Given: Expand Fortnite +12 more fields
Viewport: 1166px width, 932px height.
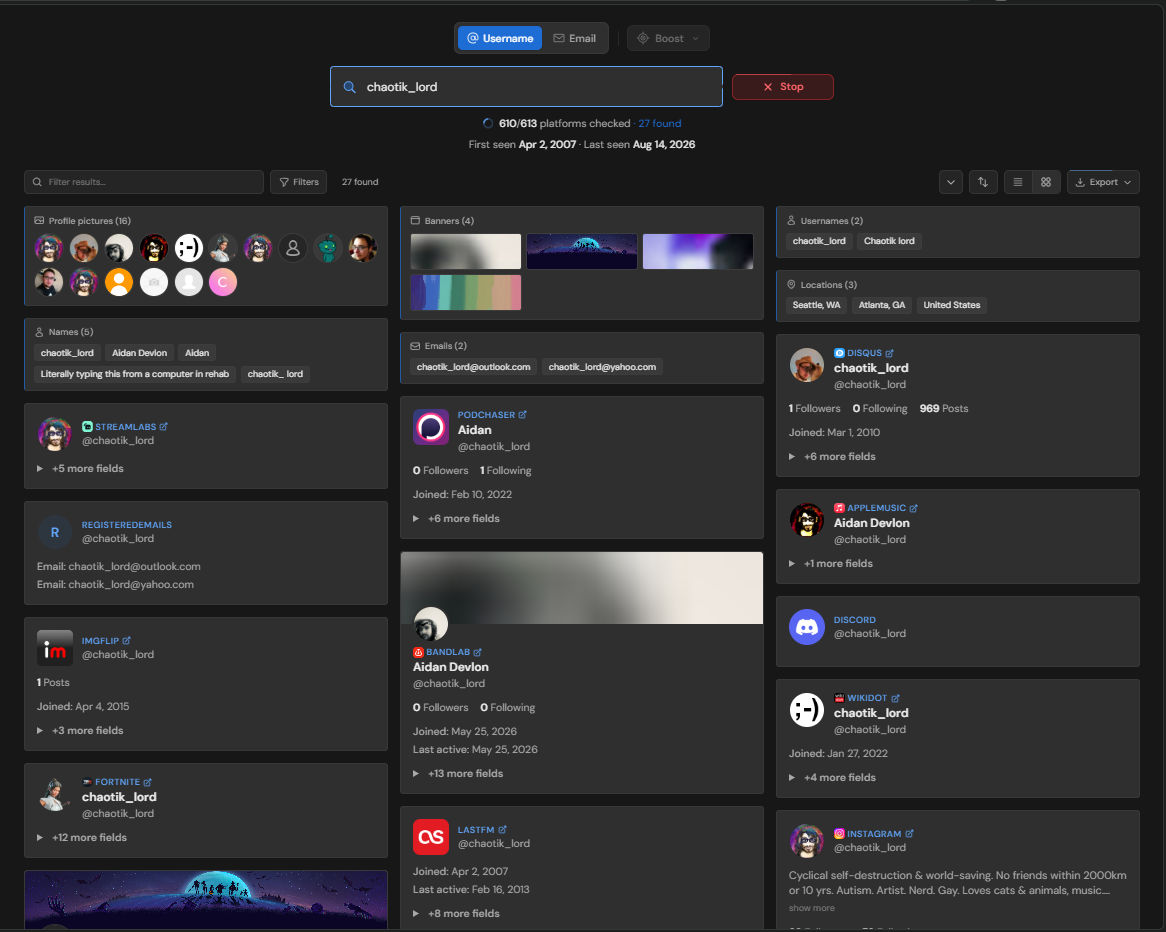Looking at the screenshot, I should click(x=82, y=838).
